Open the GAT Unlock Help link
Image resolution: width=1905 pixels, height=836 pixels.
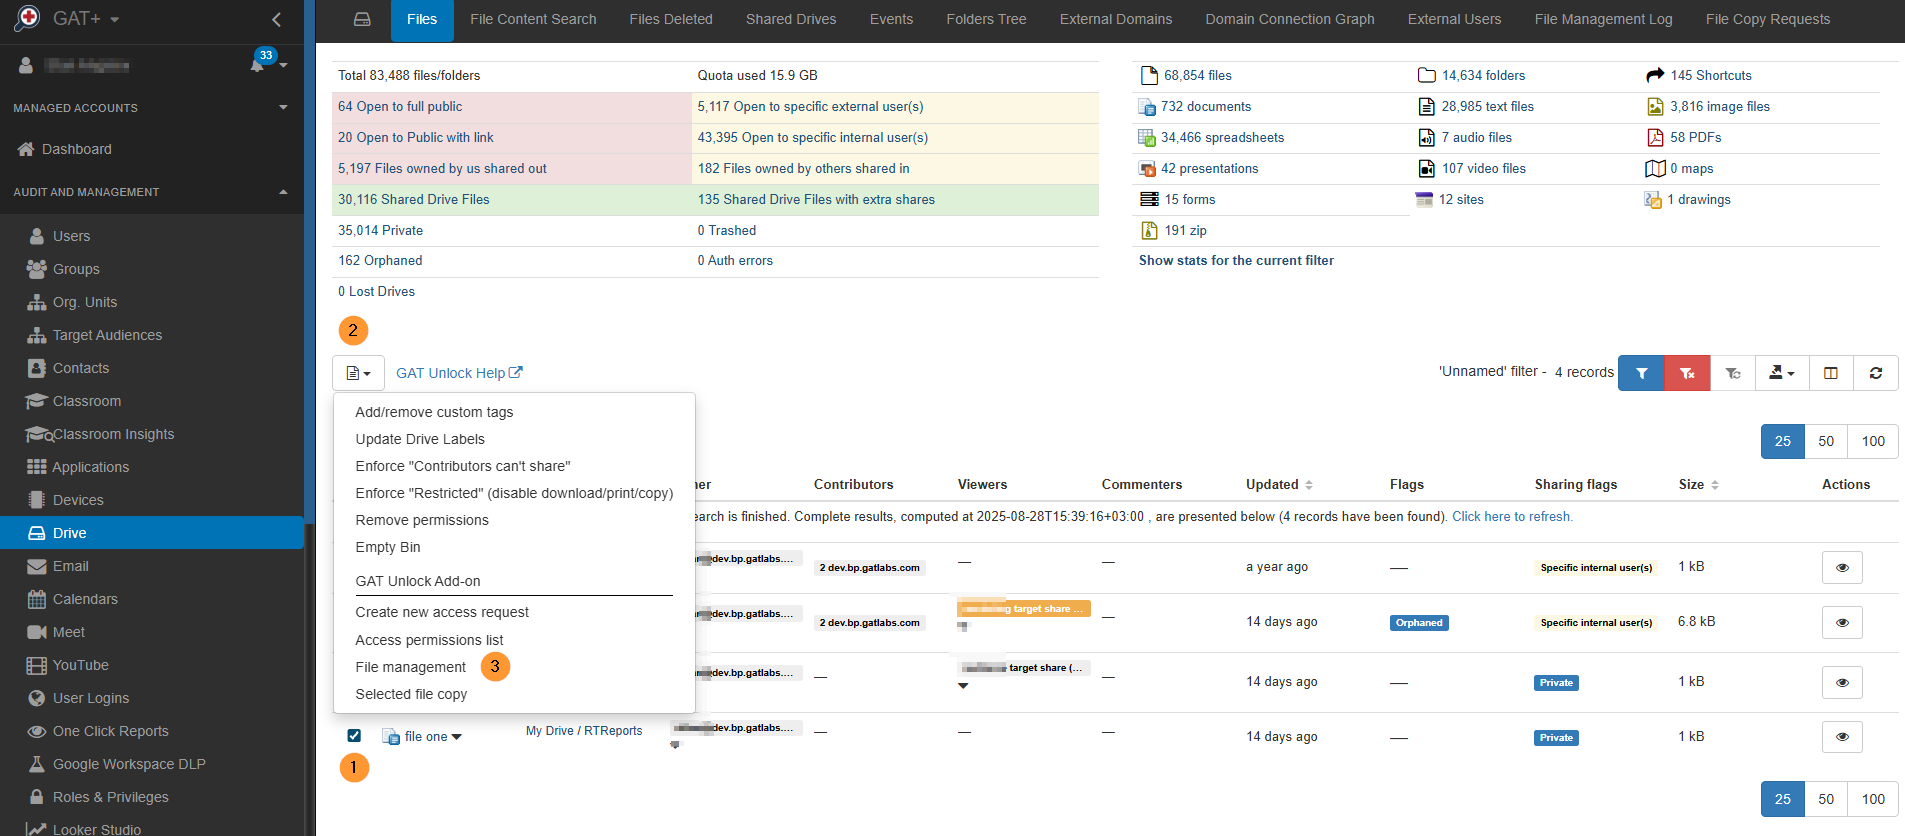click(458, 373)
